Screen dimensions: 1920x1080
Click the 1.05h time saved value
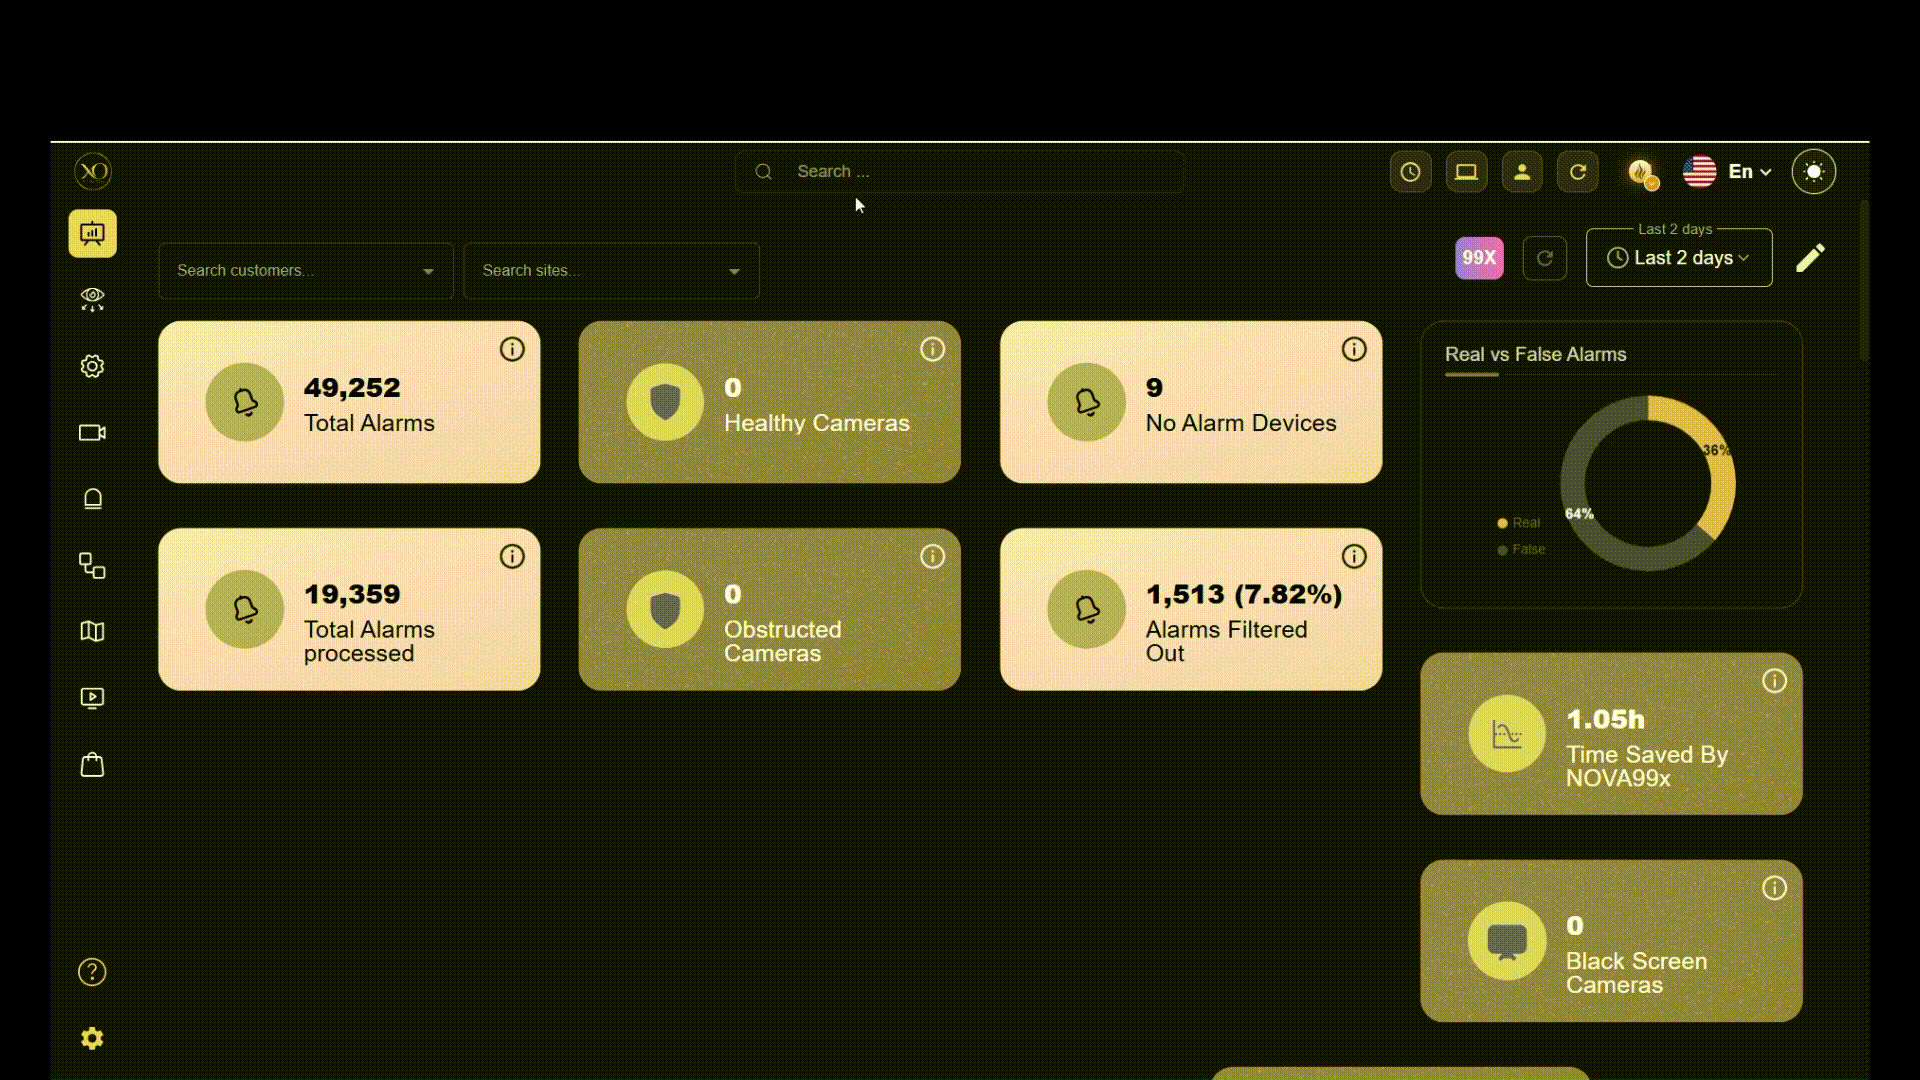click(x=1606, y=720)
